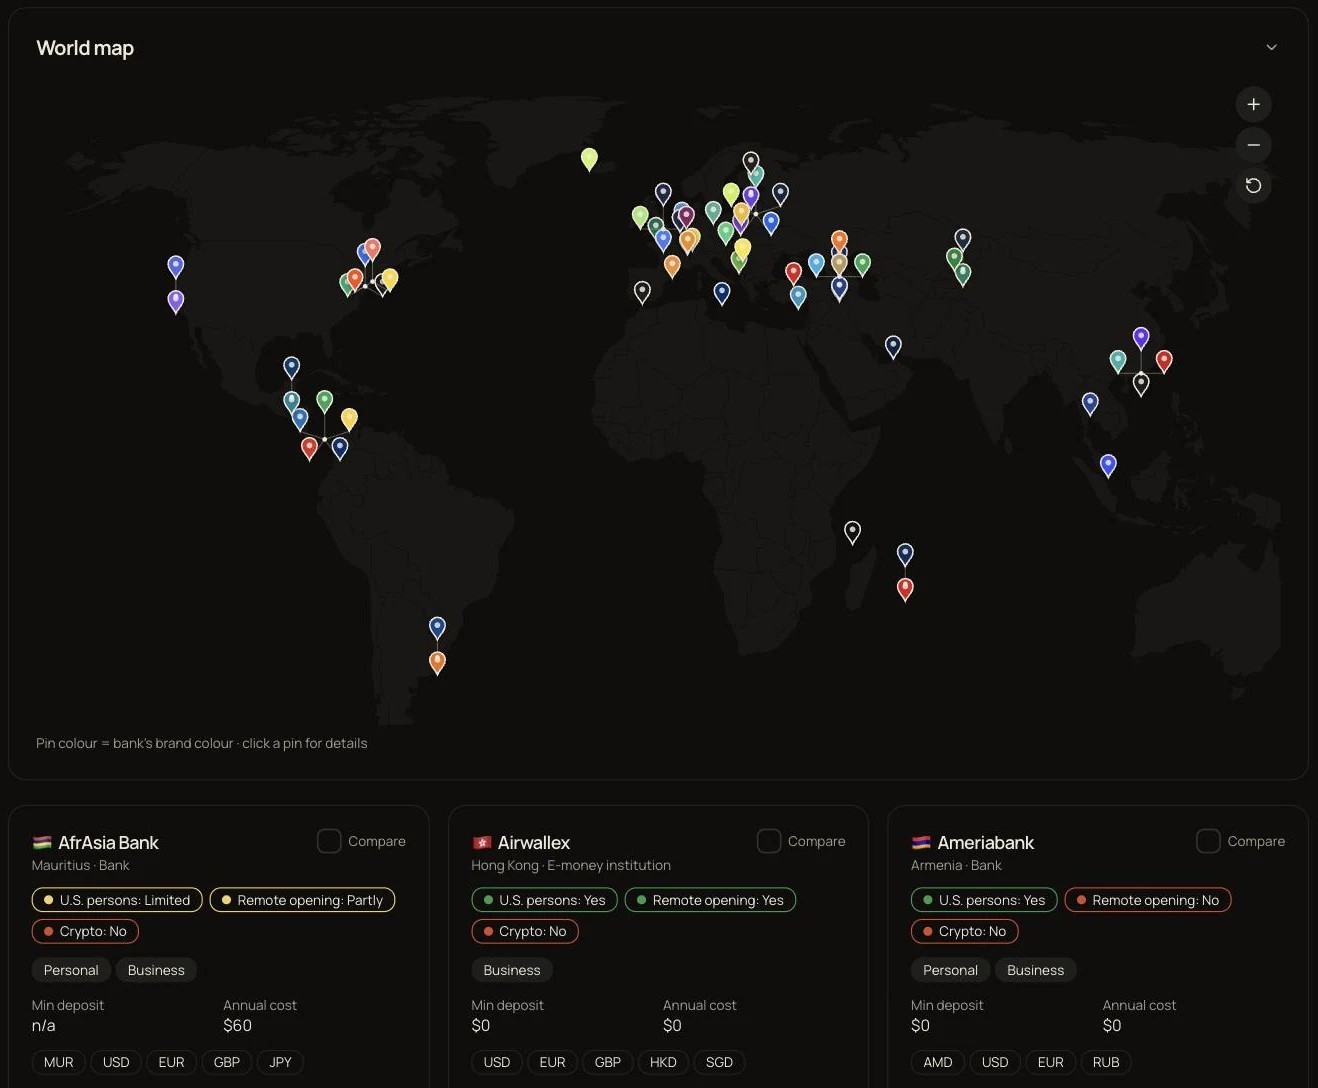Click the JPY currency chip

(280, 1062)
